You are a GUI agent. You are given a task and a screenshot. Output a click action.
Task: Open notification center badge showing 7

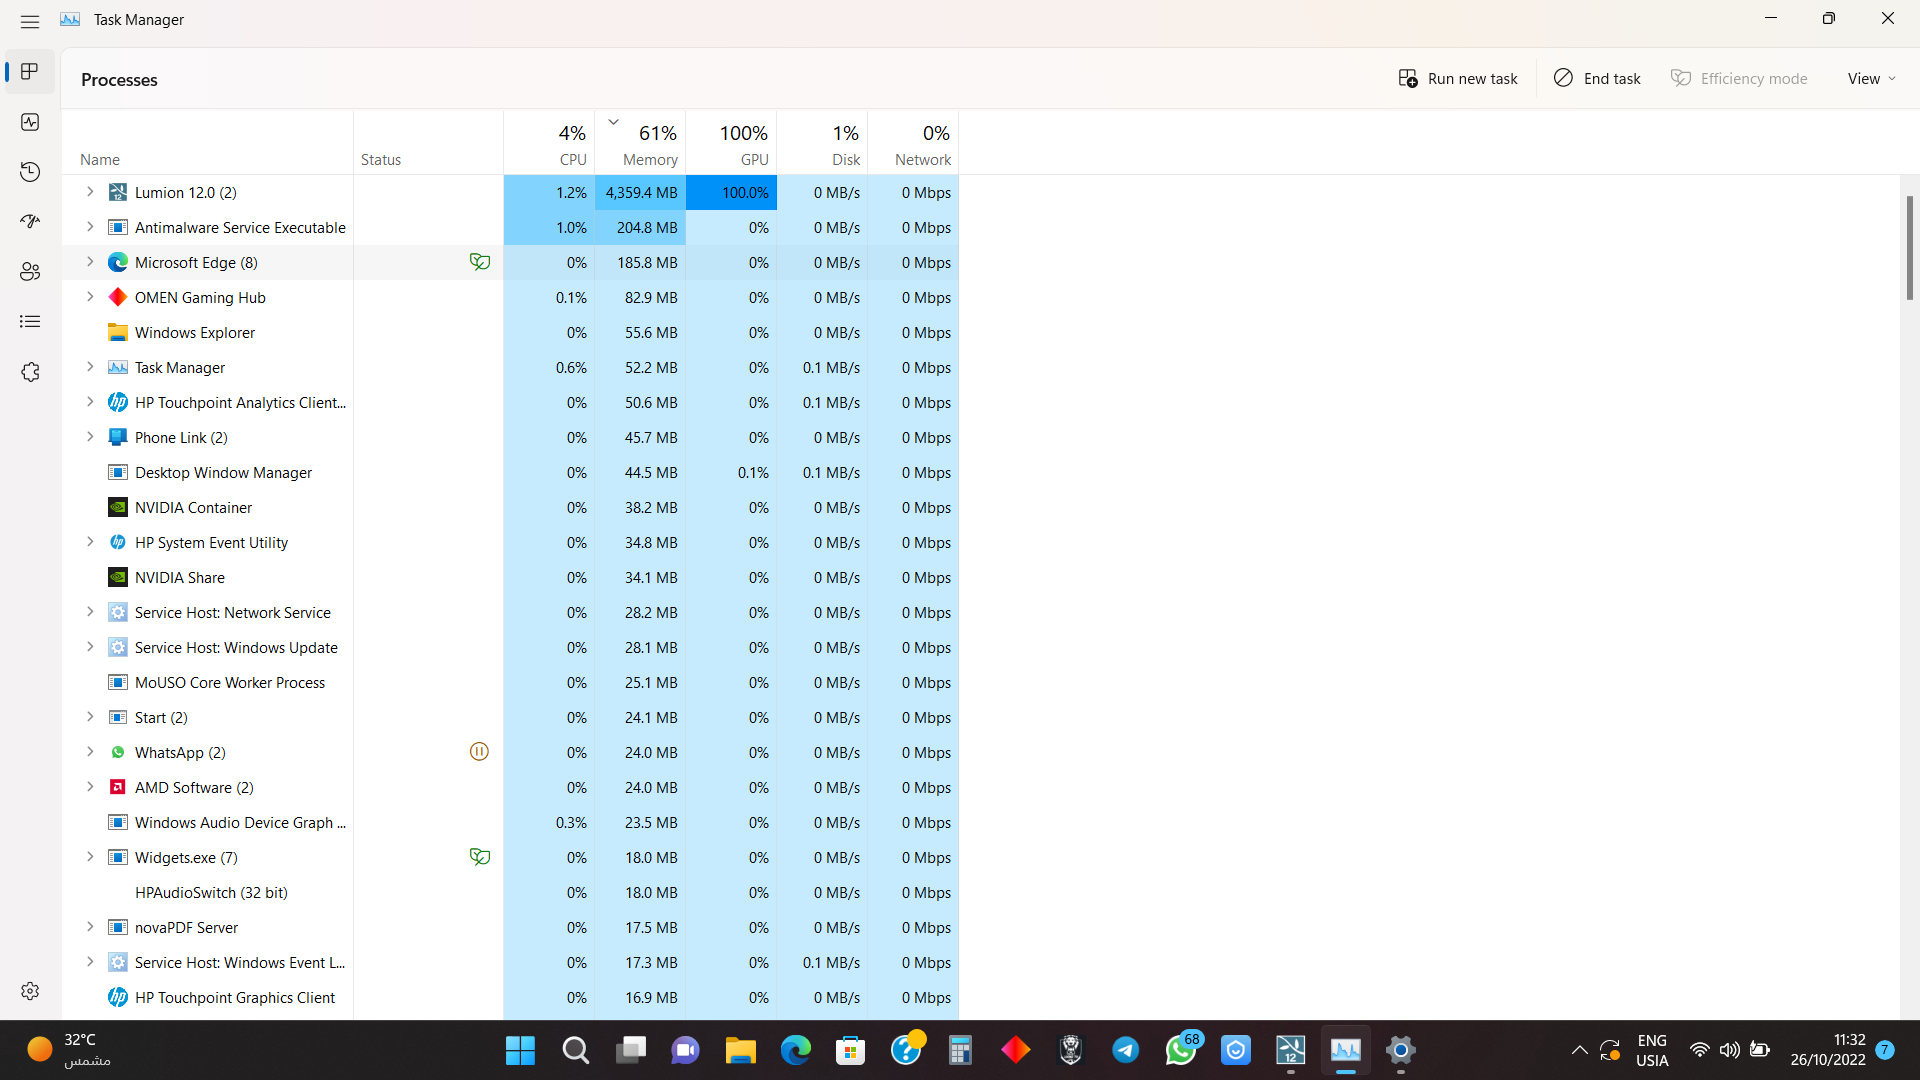click(x=1885, y=1050)
